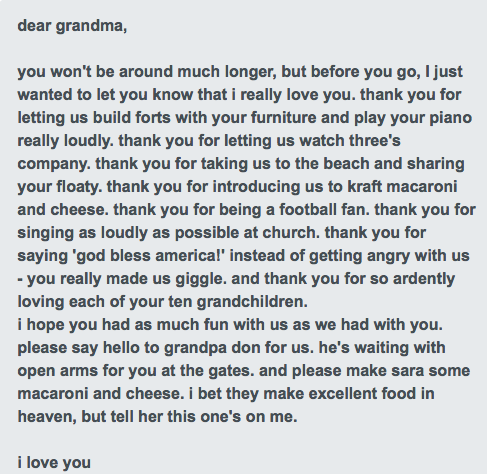The width and height of the screenshot is (487, 474).
Task: Click the word 'ardently'
Action: (x=424, y=279)
